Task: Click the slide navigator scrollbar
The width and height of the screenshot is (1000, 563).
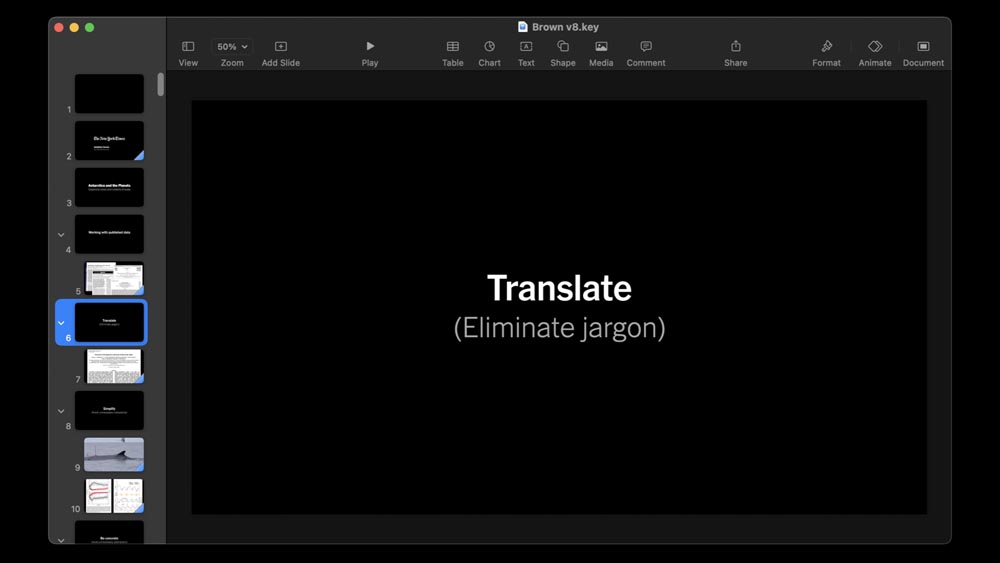Action: (x=160, y=85)
